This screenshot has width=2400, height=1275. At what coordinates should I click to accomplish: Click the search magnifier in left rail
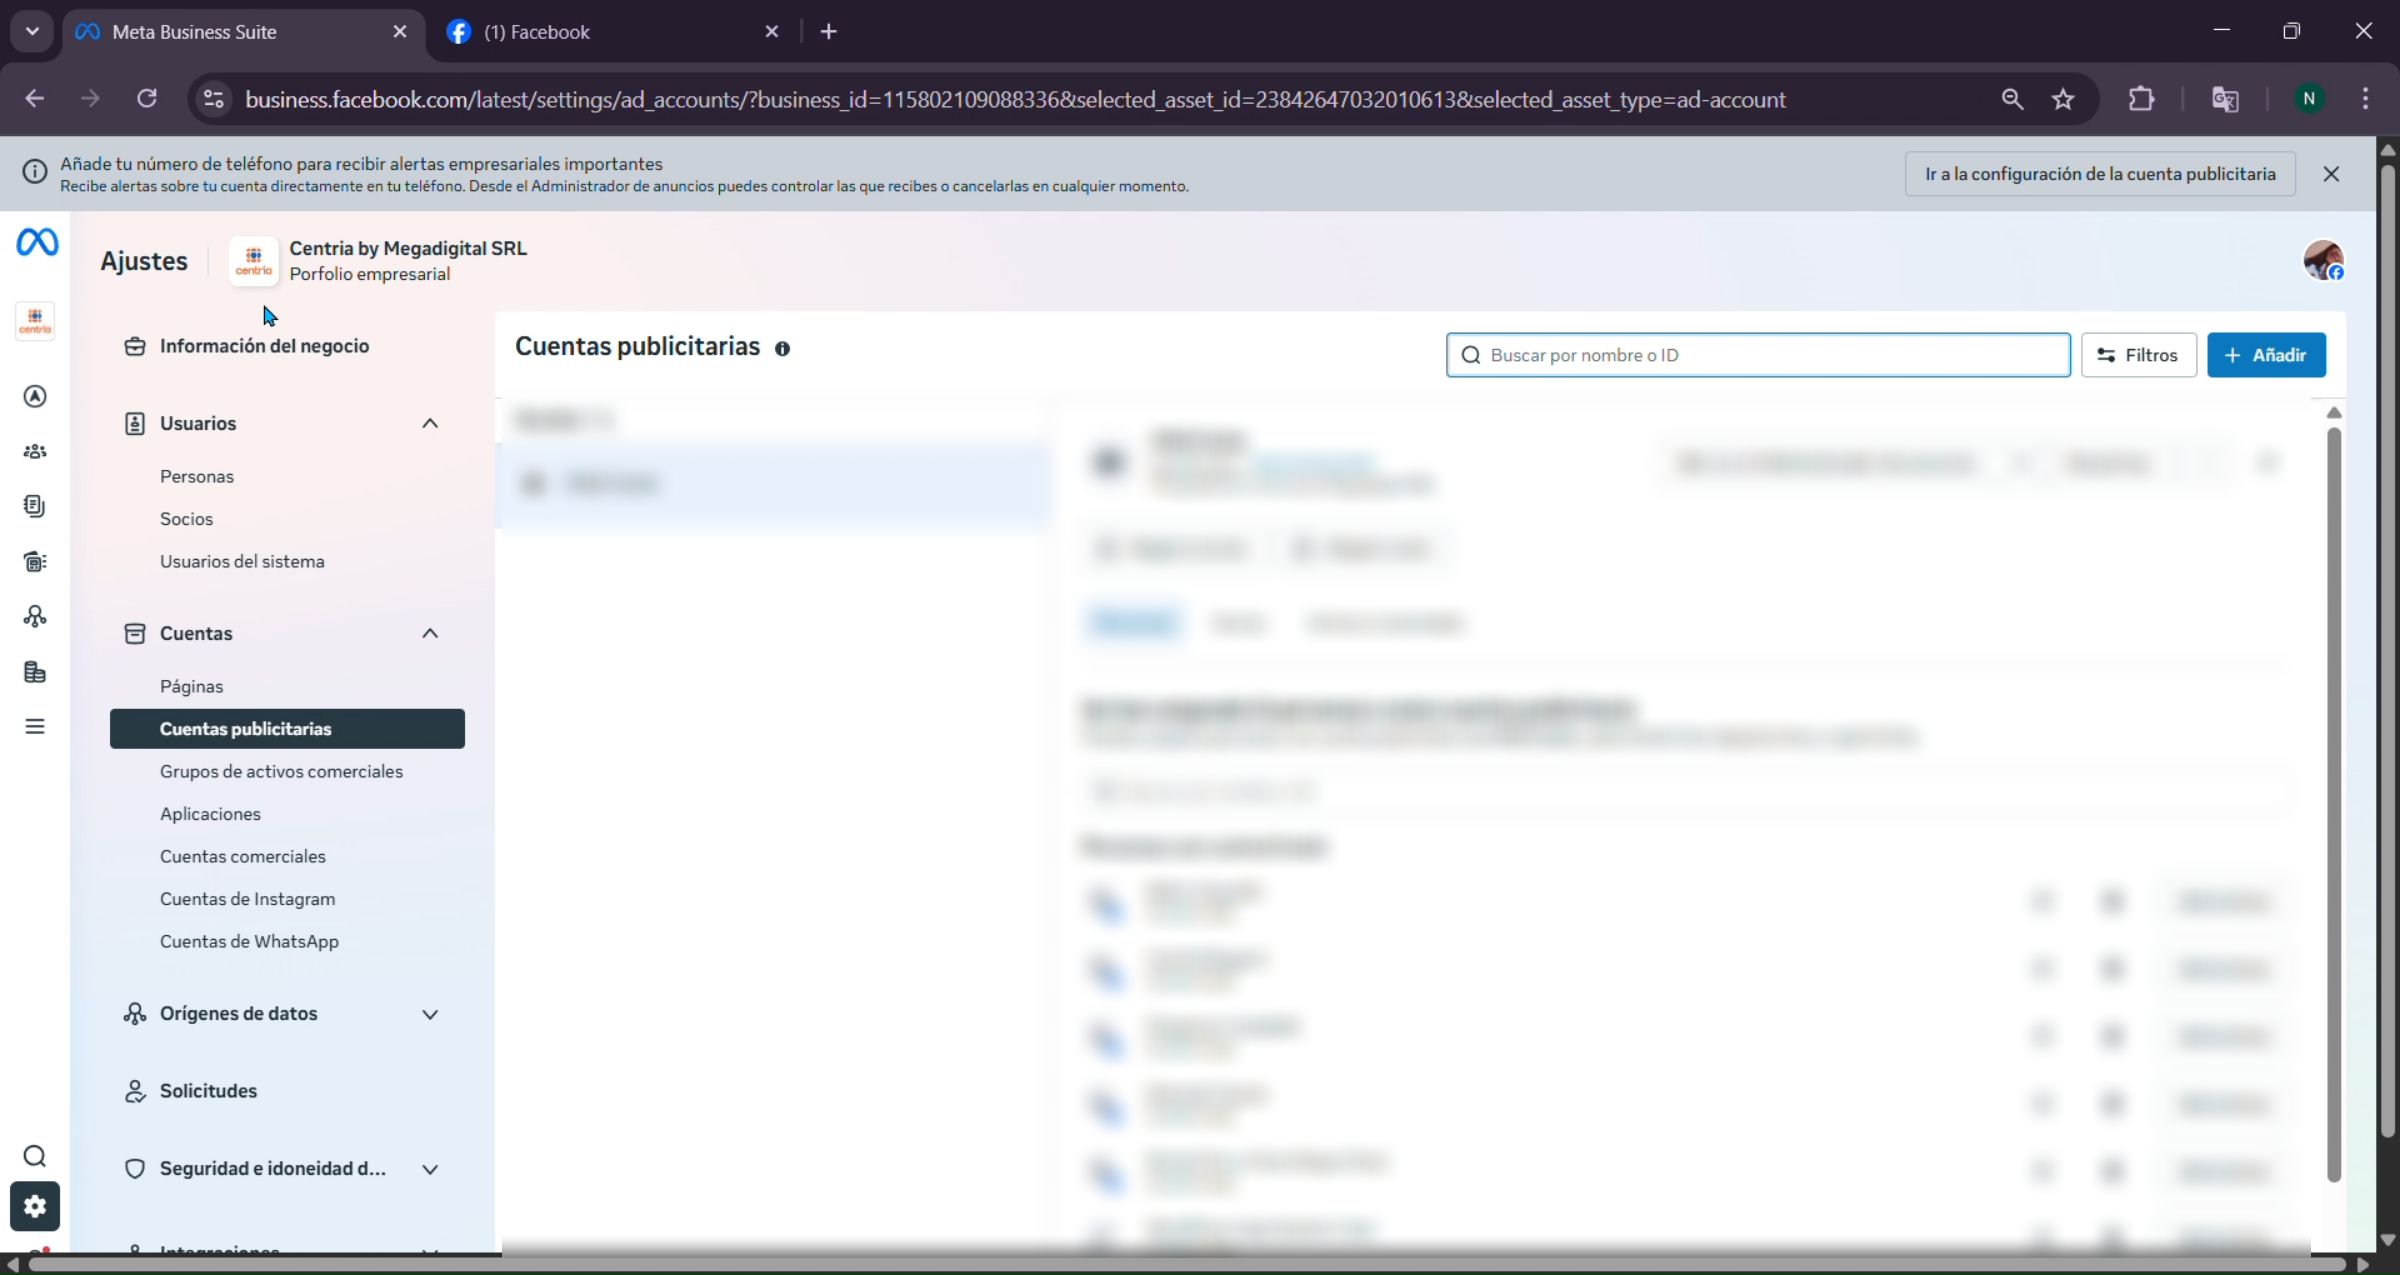35,1156
